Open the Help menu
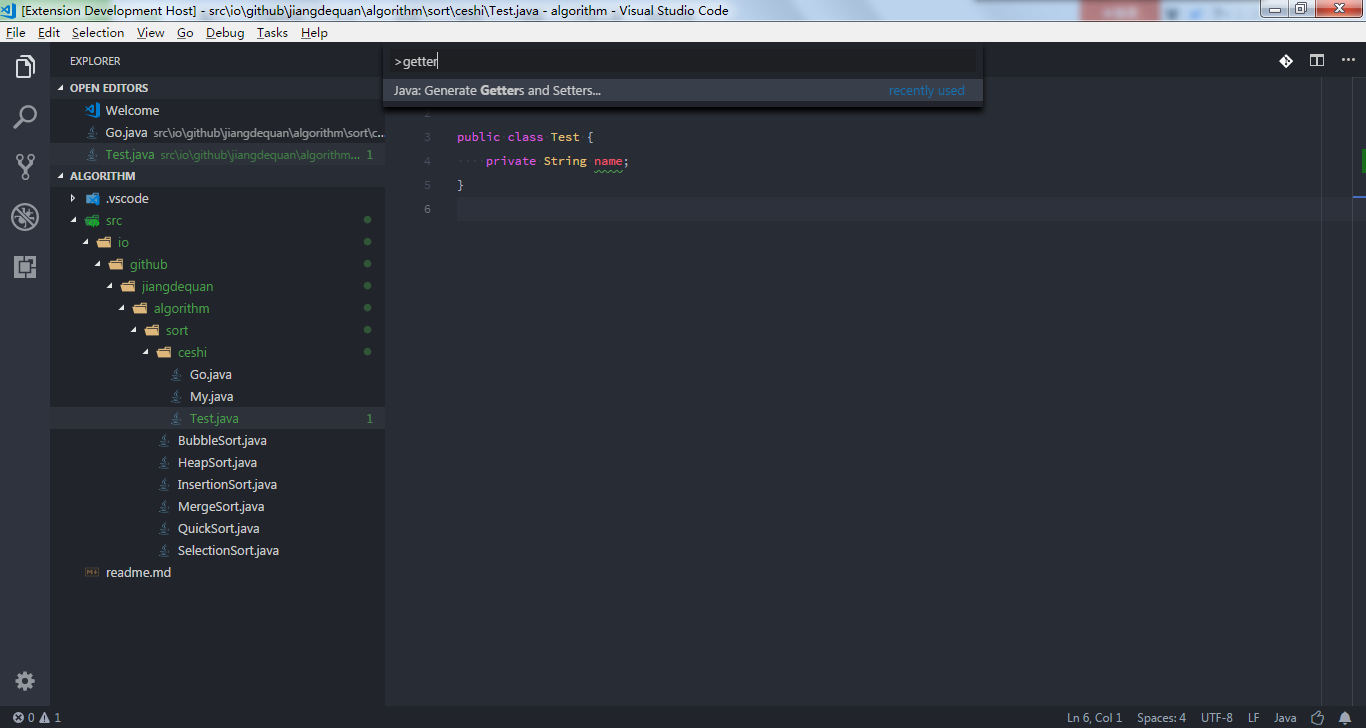Screen dimensions: 1366x728 pyautogui.click(x=314, y=32)
